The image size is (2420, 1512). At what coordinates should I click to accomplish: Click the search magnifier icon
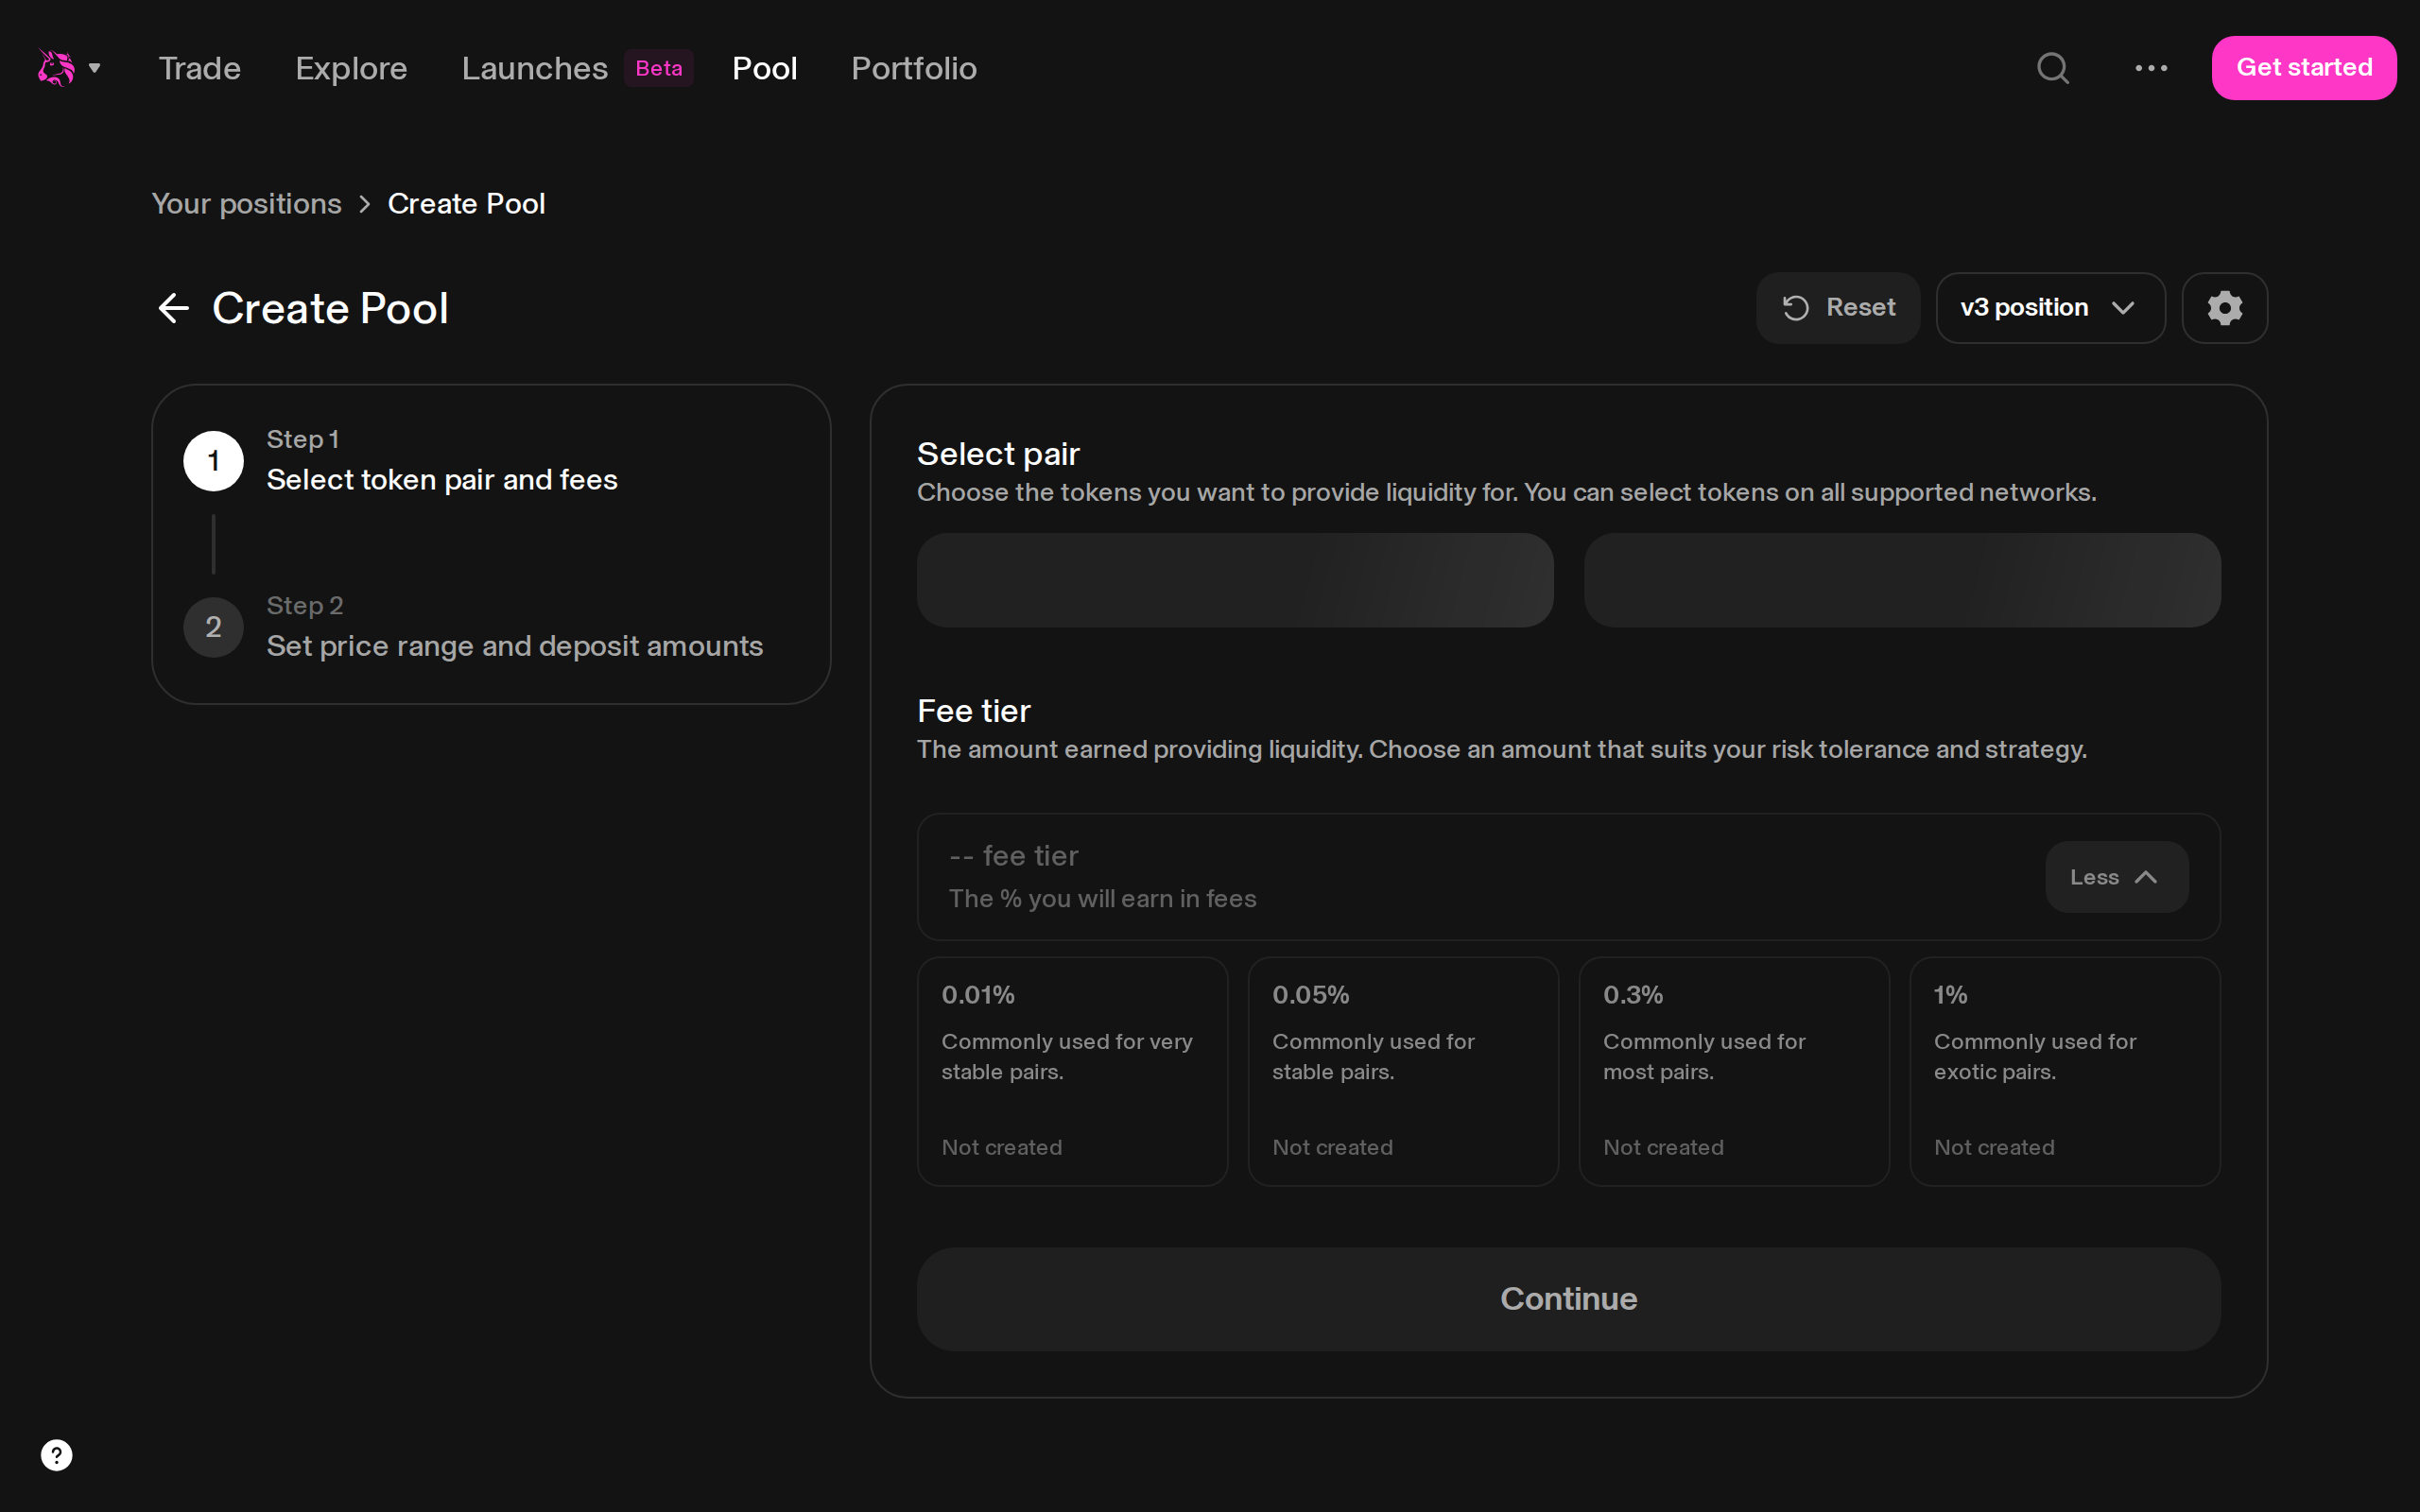2053,68
